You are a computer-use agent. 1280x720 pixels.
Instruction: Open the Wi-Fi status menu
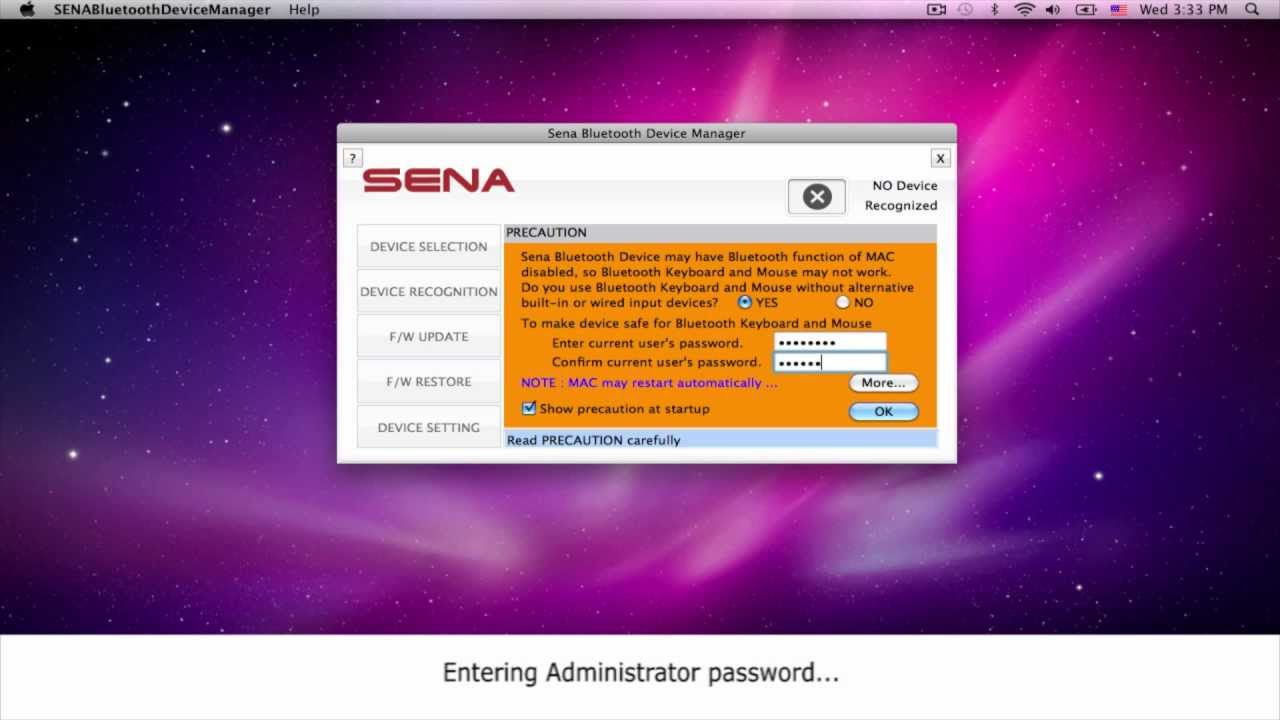[1024, 9]
